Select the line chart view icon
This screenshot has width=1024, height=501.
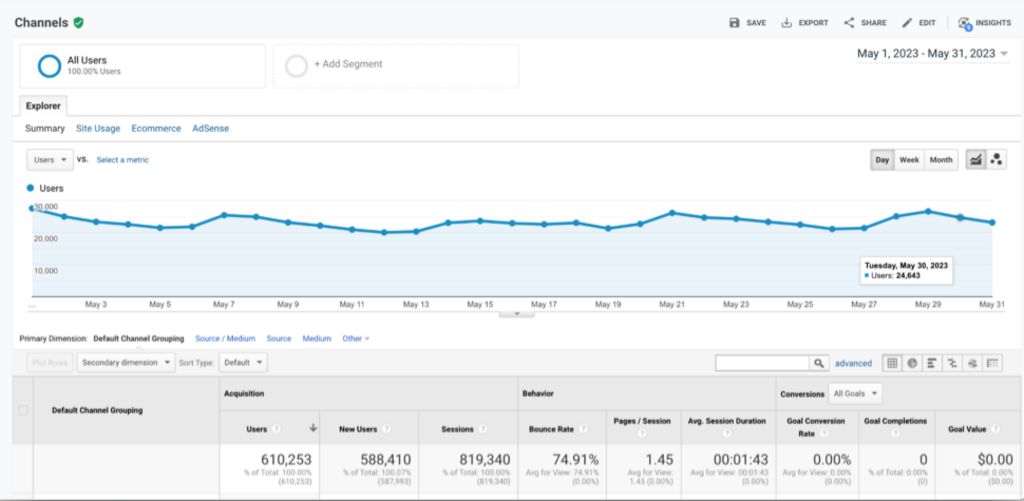pyautogui.click(x=975, y=160)
